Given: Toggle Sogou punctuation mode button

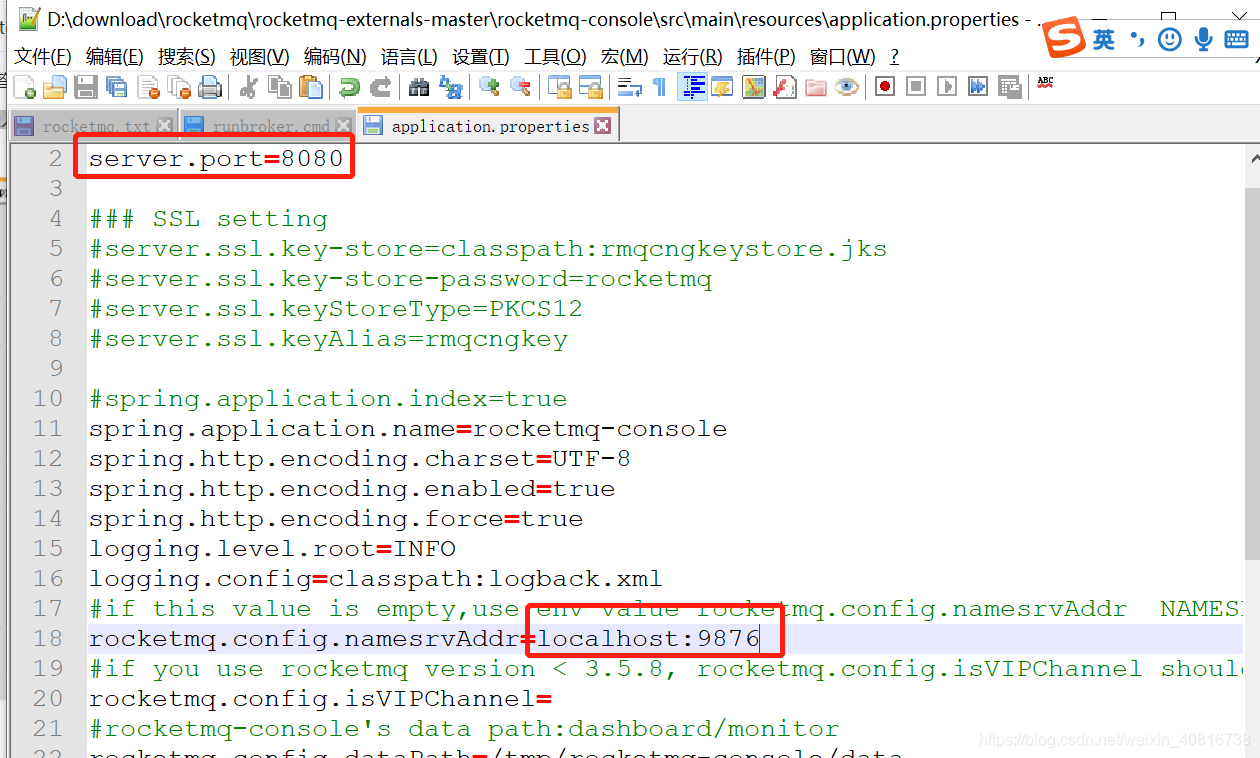Looking at the screenshot, I should (1136, 39).
